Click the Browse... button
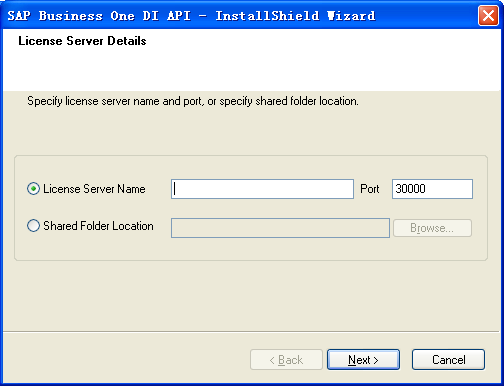This screenshot has width=504, height=386. [x=432, y=228]
